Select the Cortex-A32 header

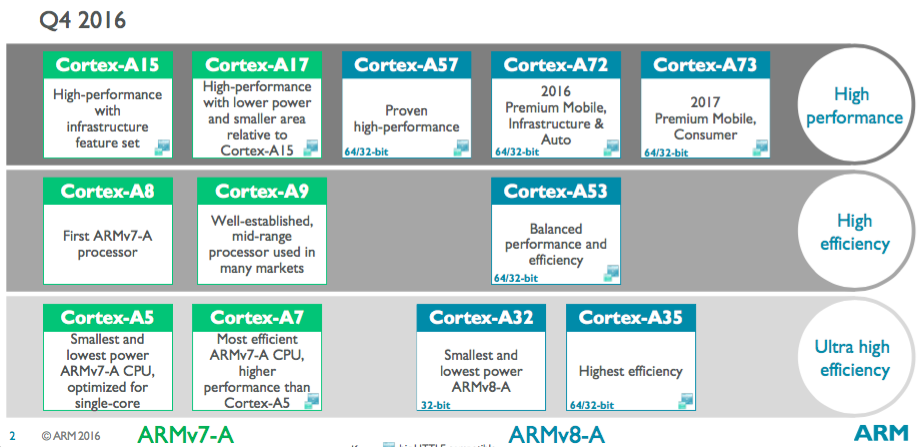481,317
